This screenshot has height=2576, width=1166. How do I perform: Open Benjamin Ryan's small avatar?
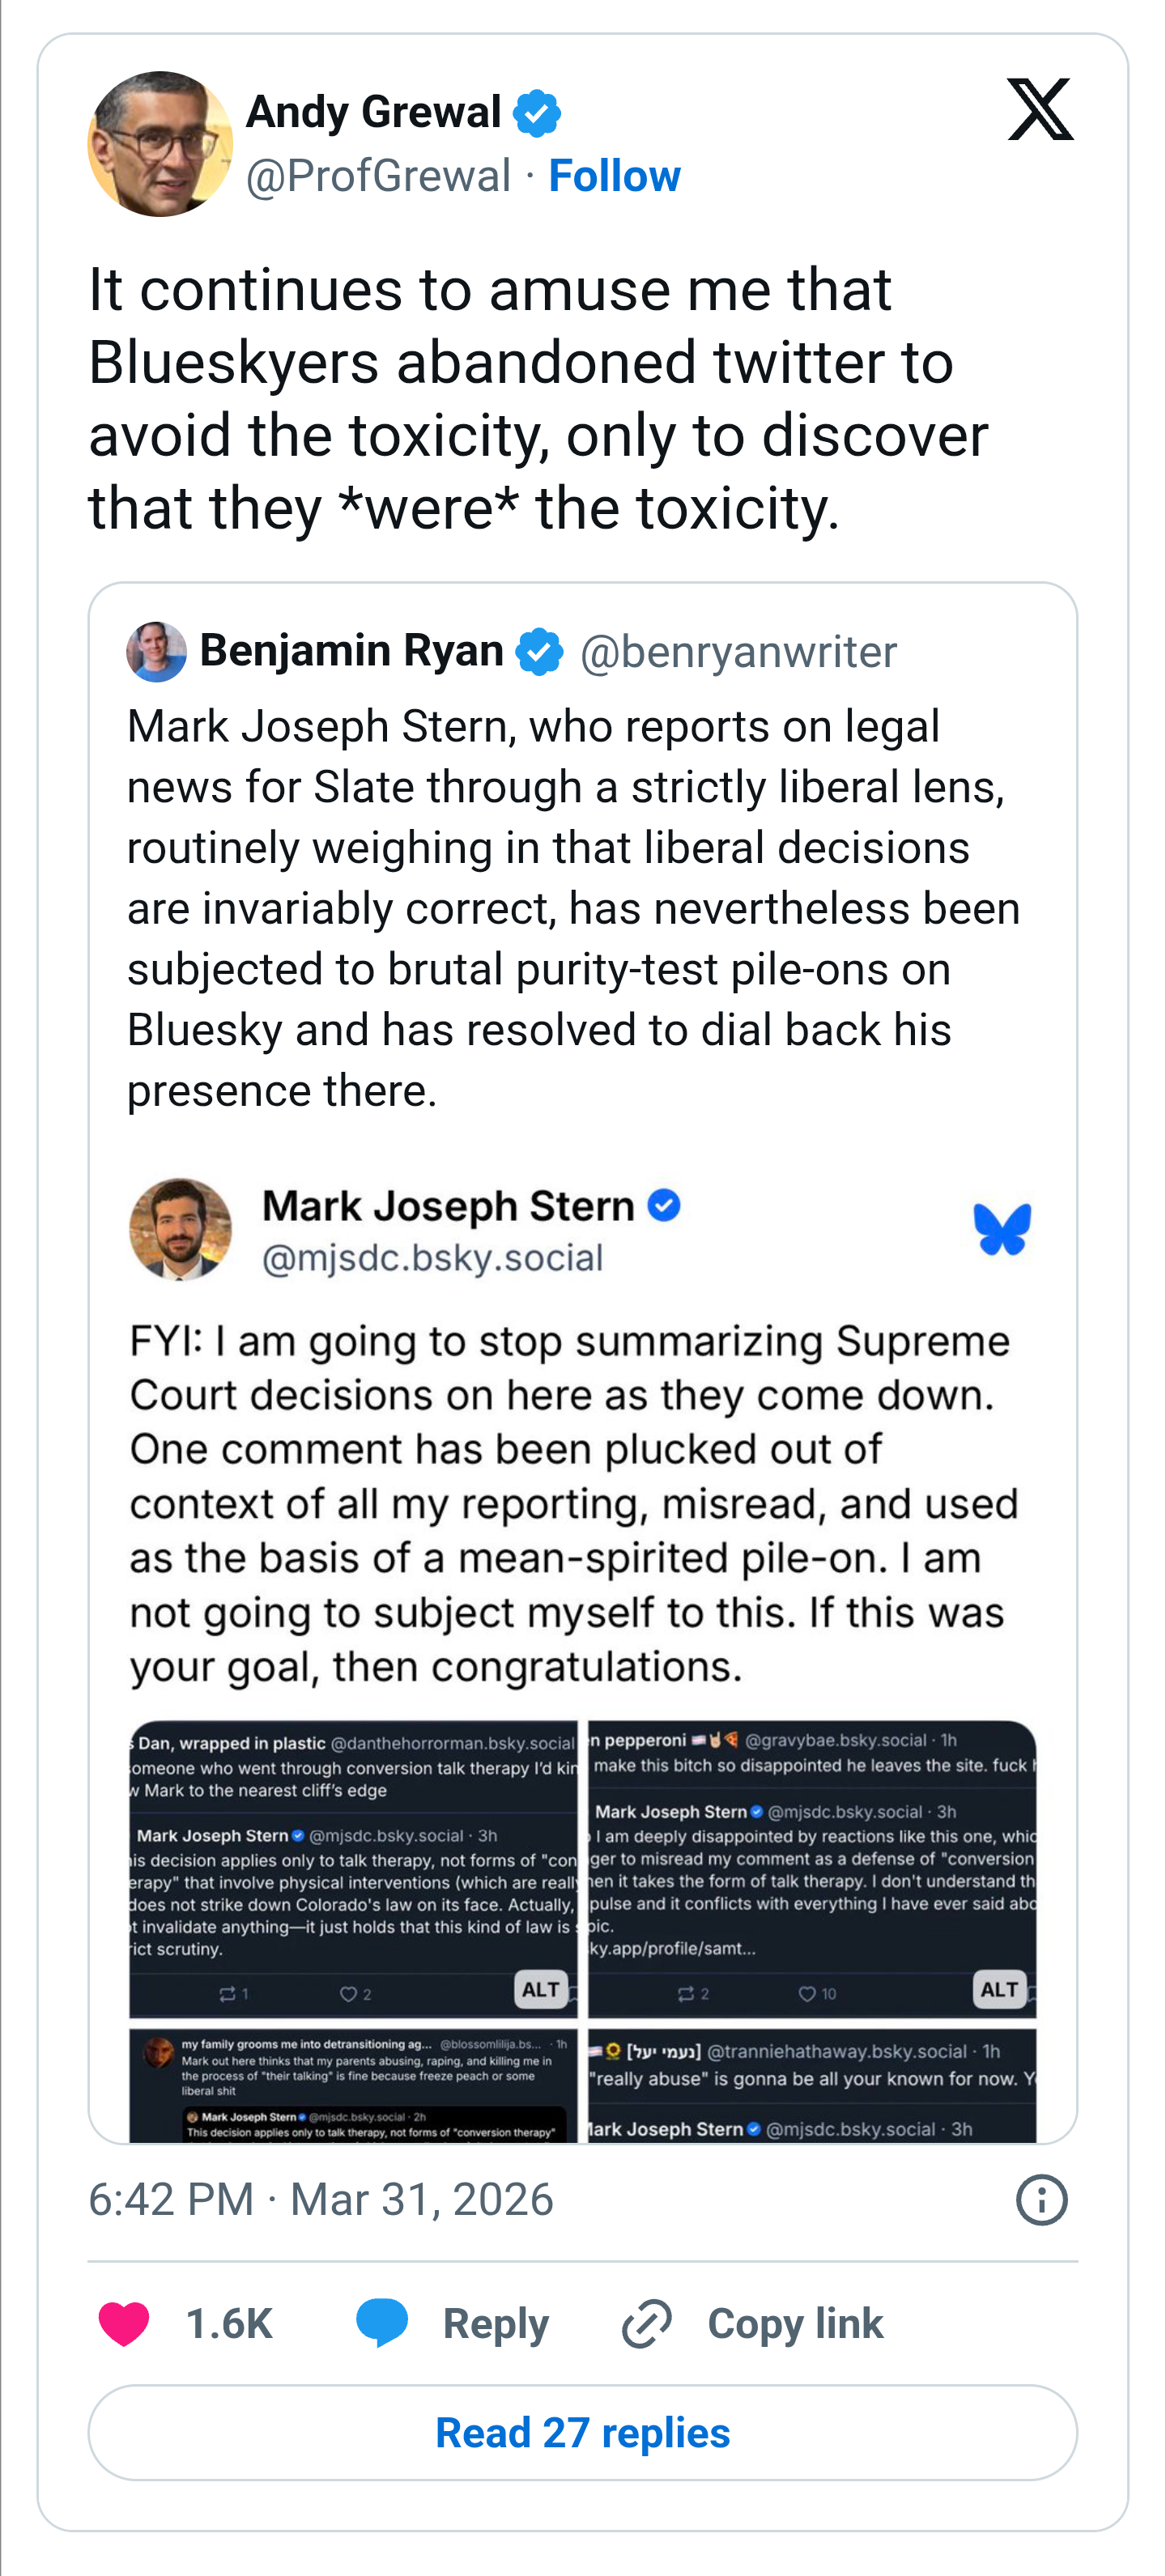coord(157,652)
